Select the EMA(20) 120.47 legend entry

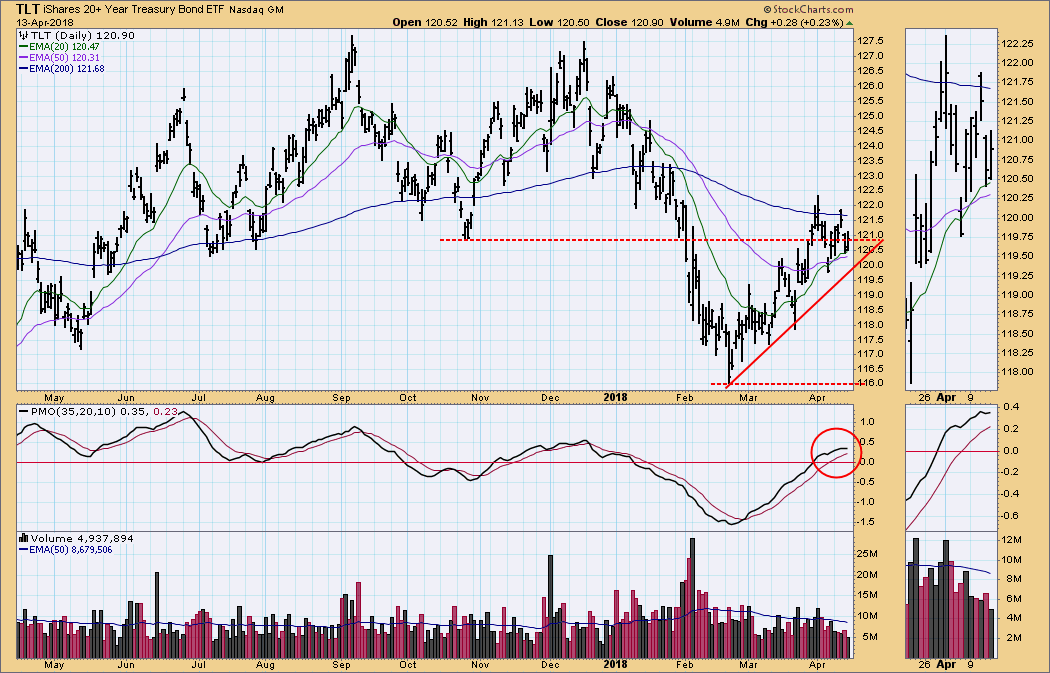click(x=64, y=47)
